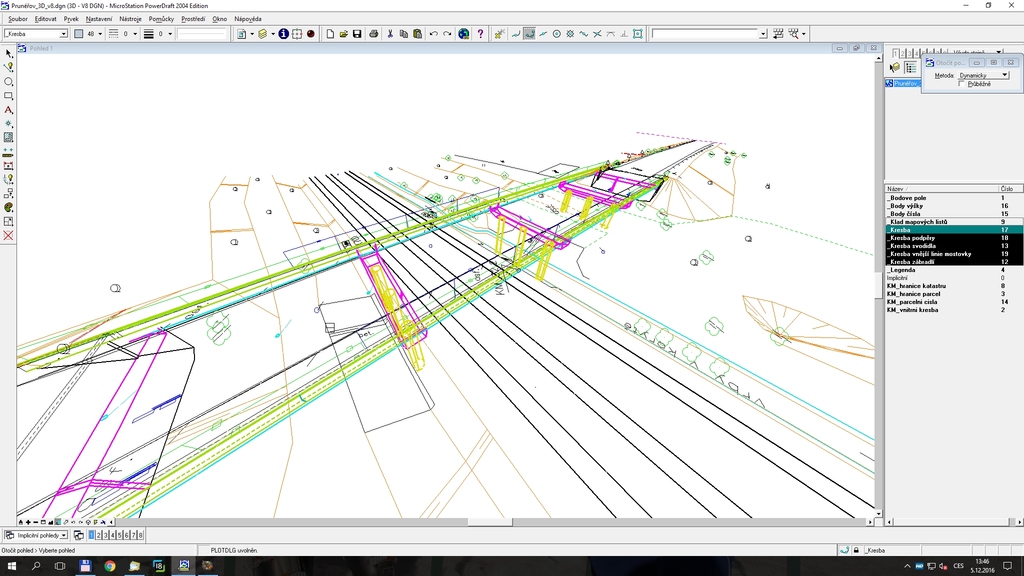The height and width of the screenshot is (576, 1024).
Task: Click the Print icon in toolbar
Action: [x=373, y=34]
